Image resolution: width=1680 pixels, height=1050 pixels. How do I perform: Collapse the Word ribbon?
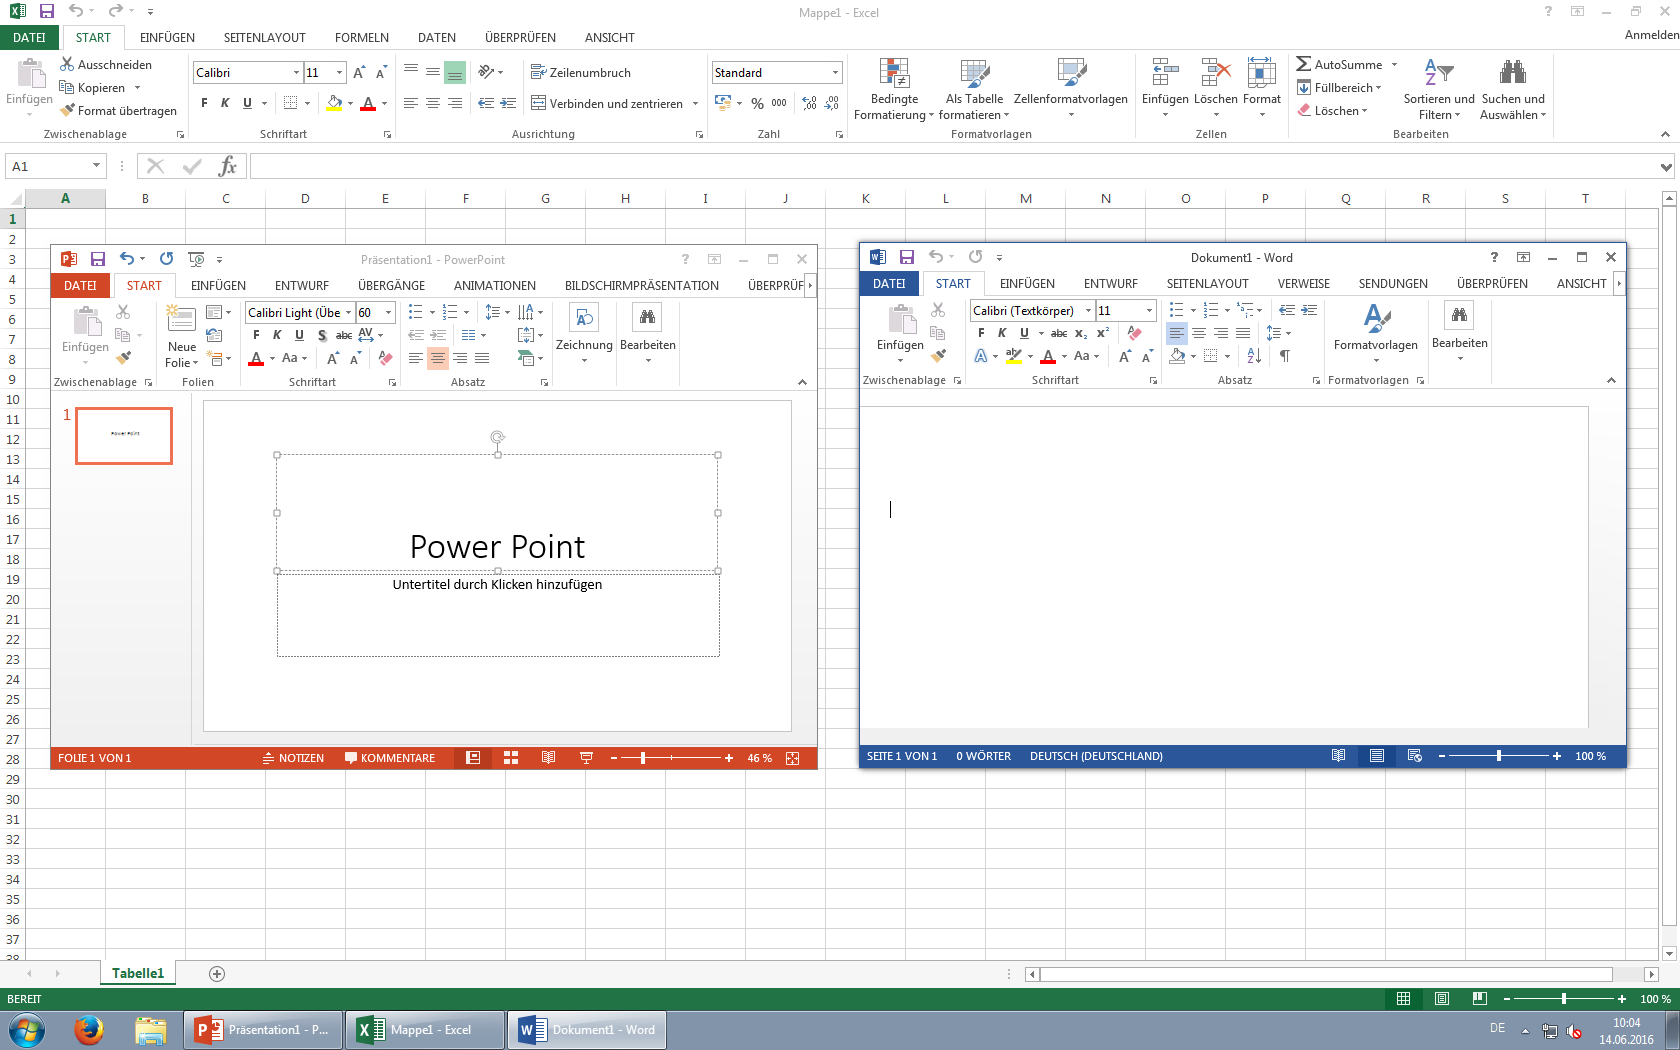(x=1611, y=380)
